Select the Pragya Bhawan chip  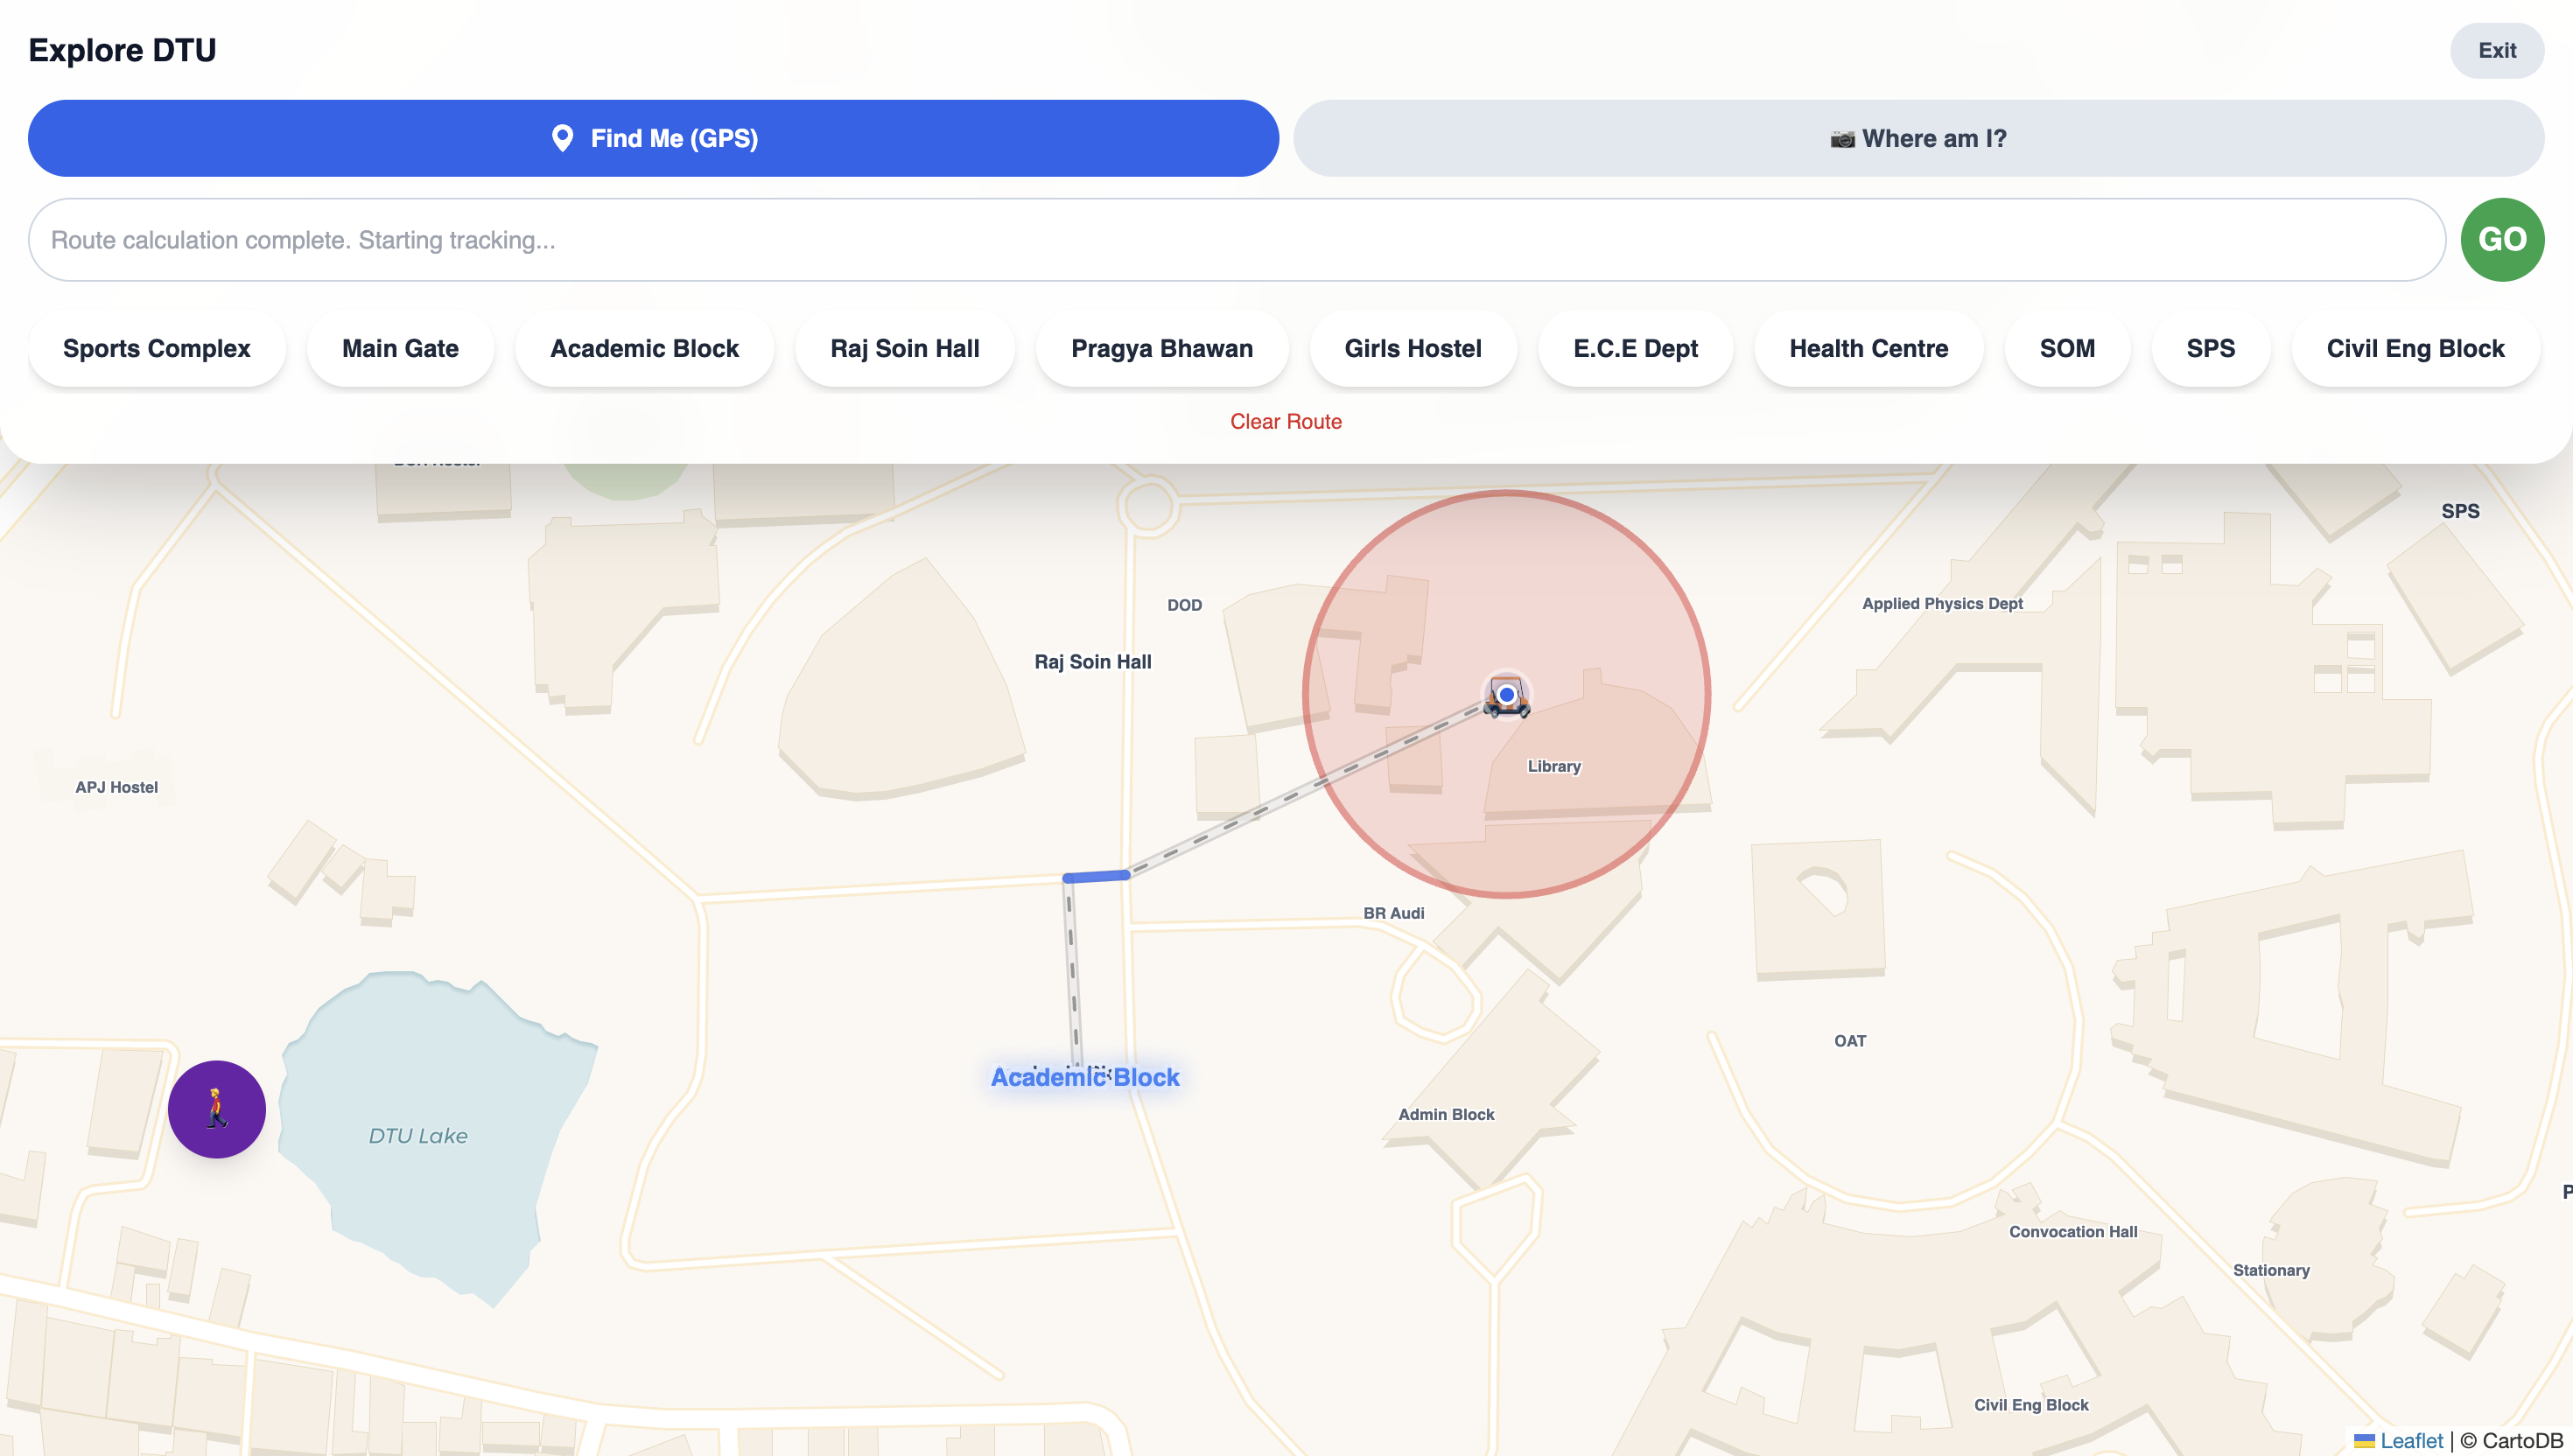tap(1161, 348)
